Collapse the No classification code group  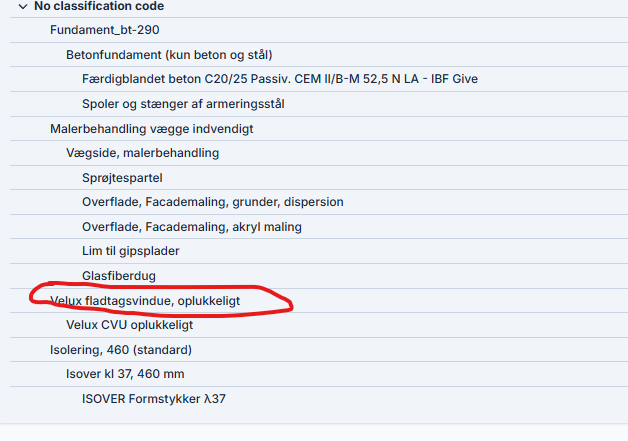click(23, 6)
